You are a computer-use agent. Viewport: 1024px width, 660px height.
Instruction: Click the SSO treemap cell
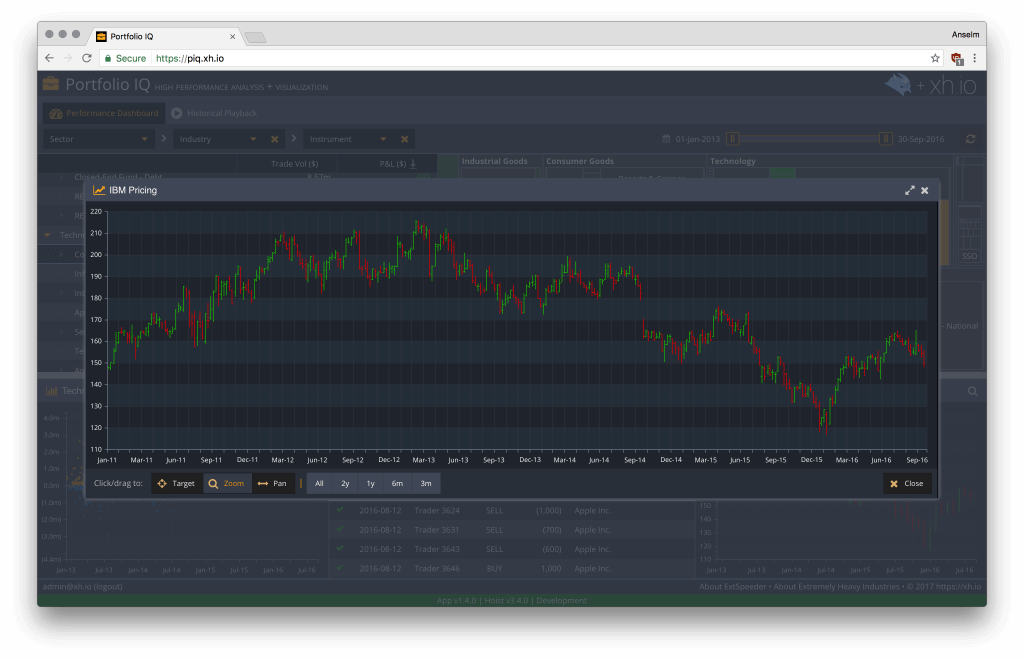coord(970,256)
